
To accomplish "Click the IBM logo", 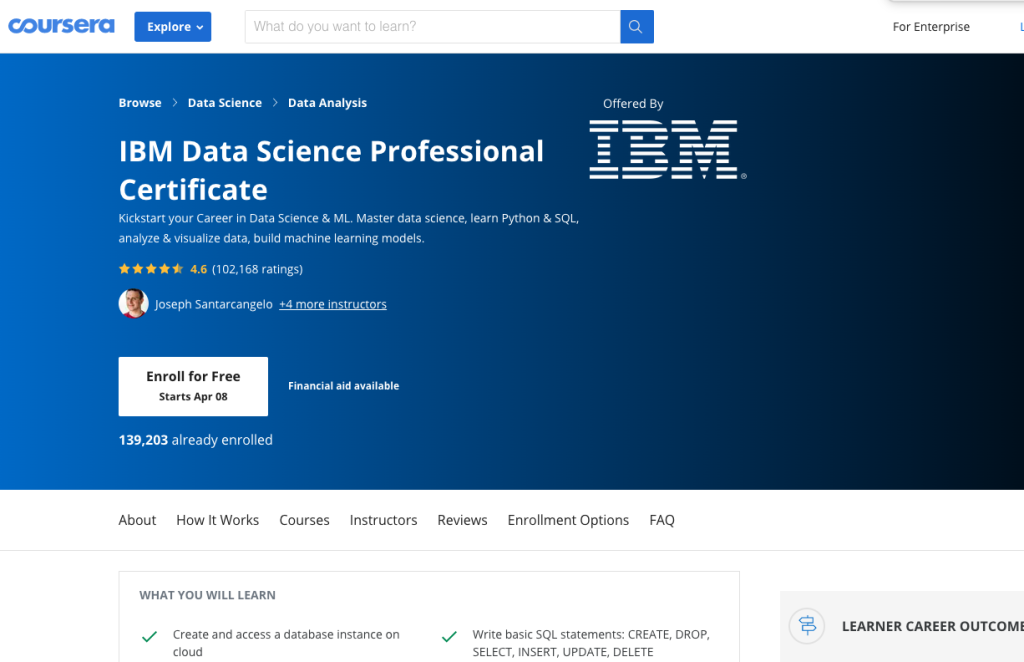I will tap(667, 150).
